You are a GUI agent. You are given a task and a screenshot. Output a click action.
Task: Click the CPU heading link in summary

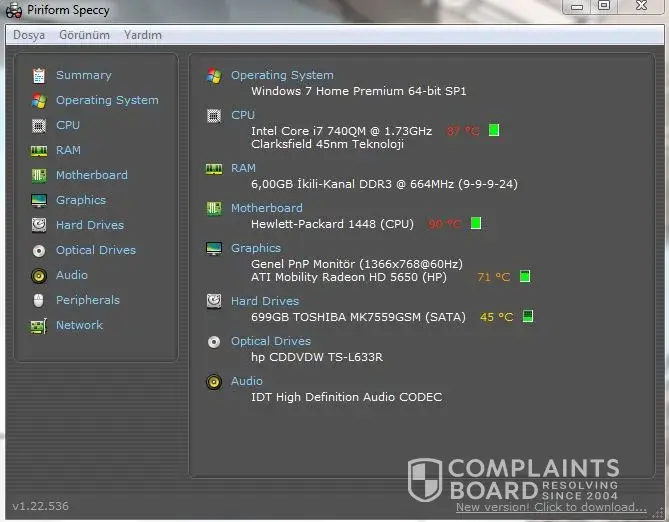243,115
